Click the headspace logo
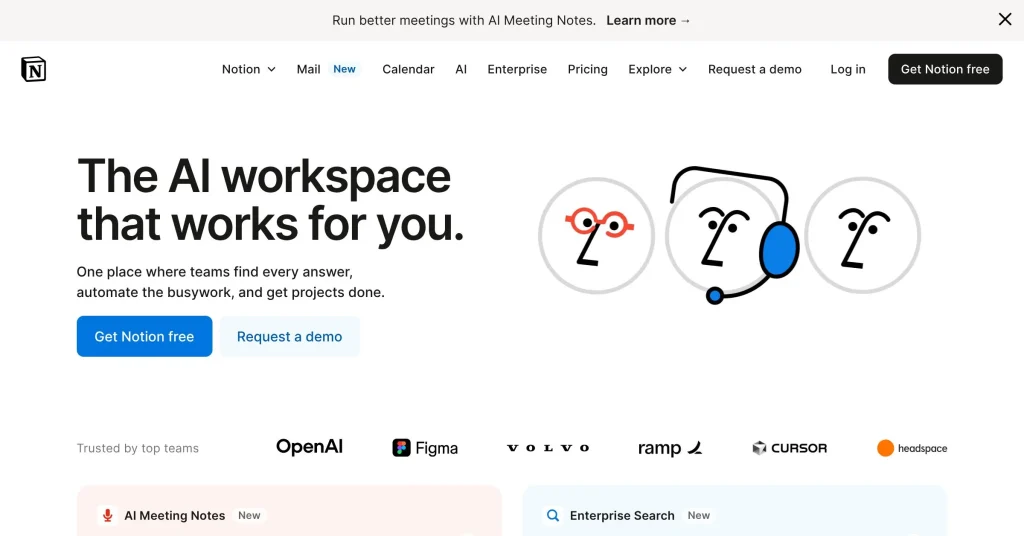The image size is (1024, 536). tap(912, 448)
